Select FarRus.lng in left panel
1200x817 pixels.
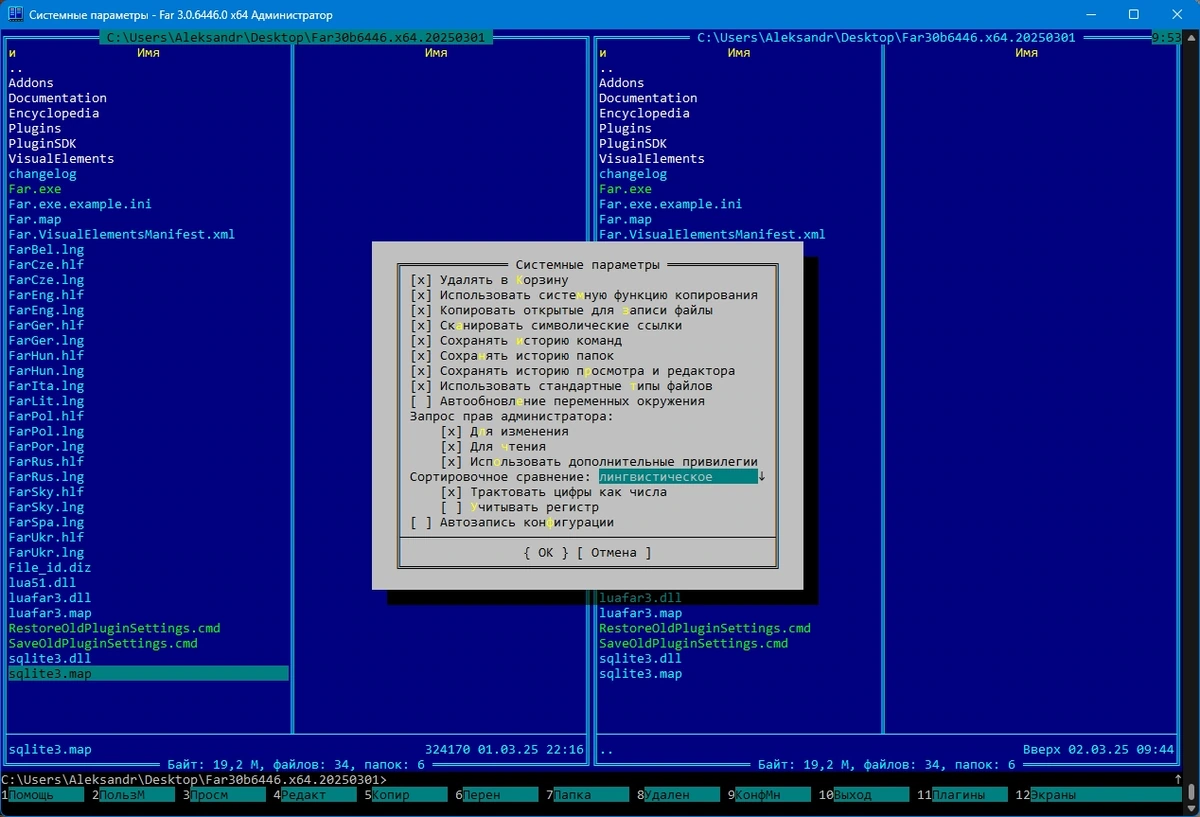[46, 477]
